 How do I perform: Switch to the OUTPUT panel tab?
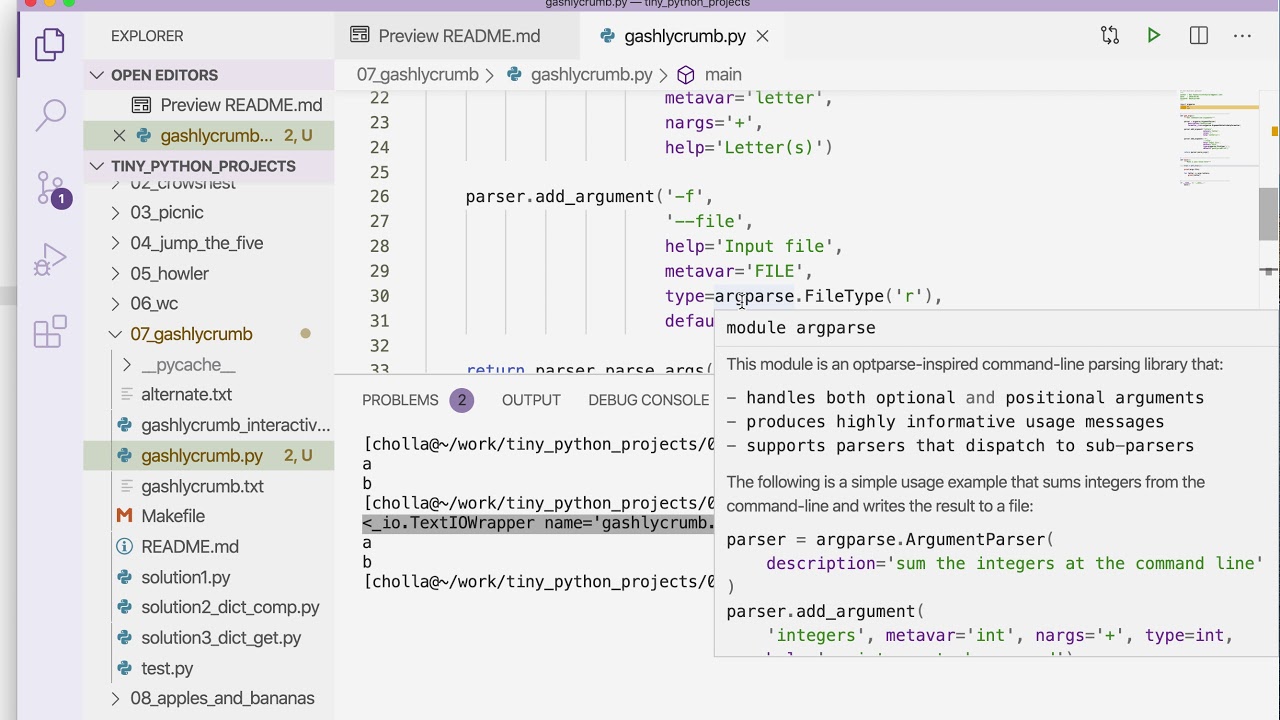(531, 400)
